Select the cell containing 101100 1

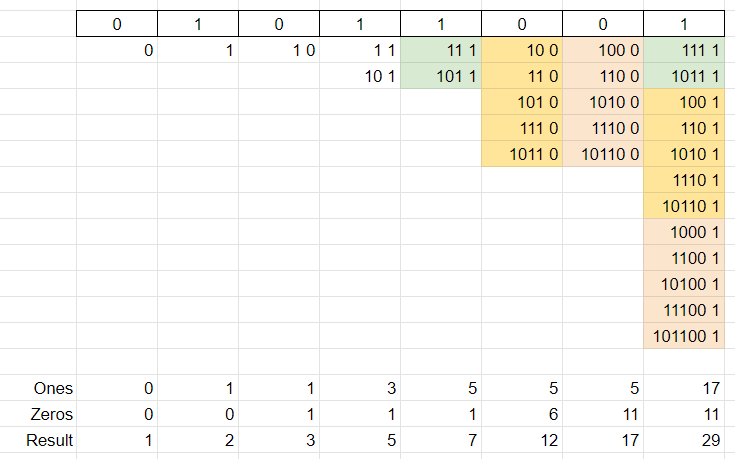(x=684, y=336)
